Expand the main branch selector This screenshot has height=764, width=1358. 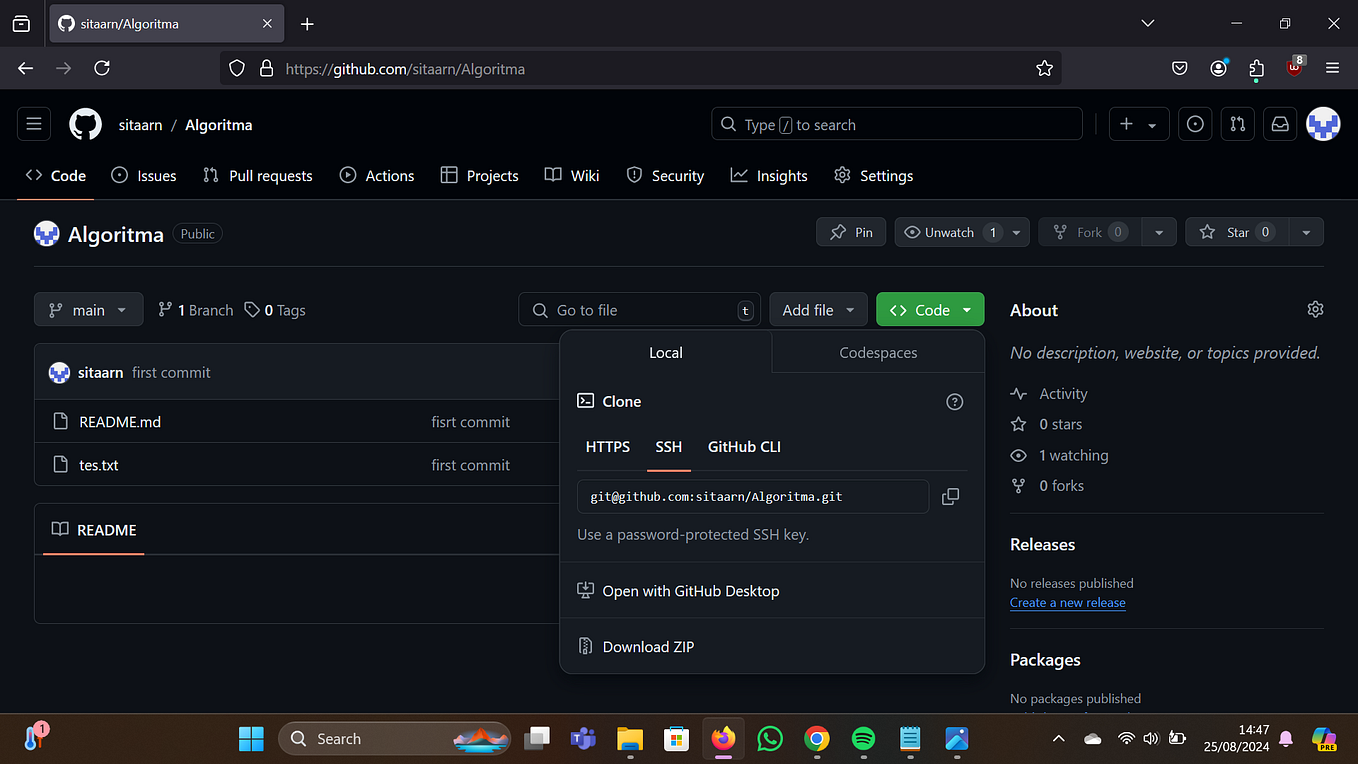coord(88,309)
